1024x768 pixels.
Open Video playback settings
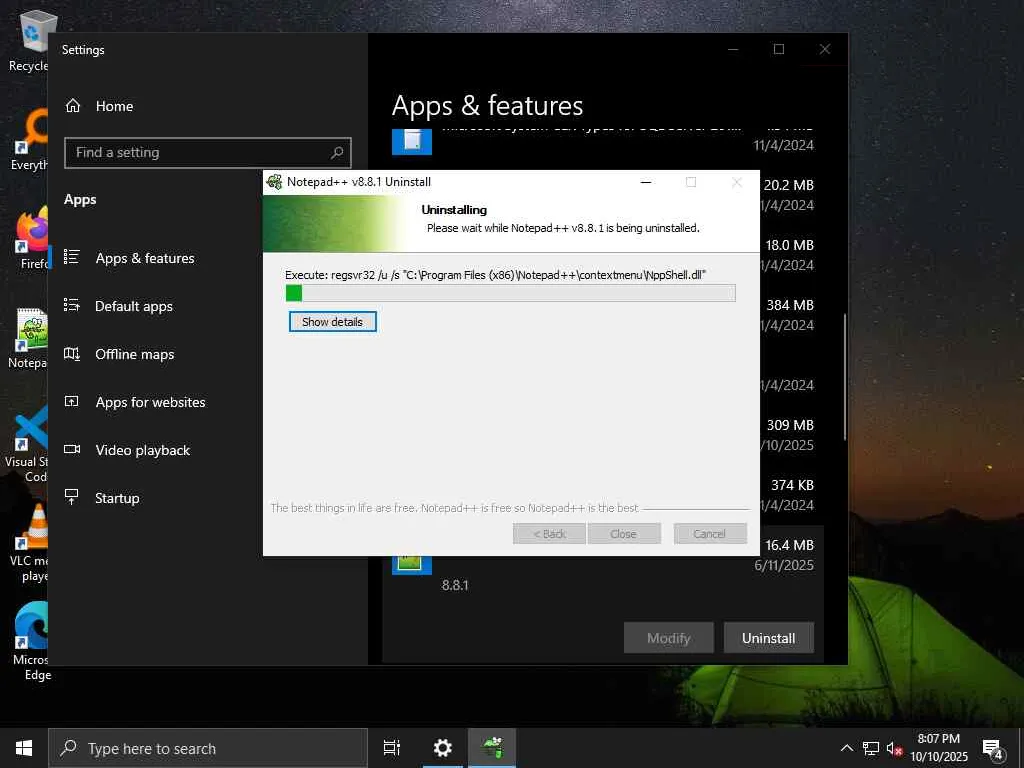(142, 450)
